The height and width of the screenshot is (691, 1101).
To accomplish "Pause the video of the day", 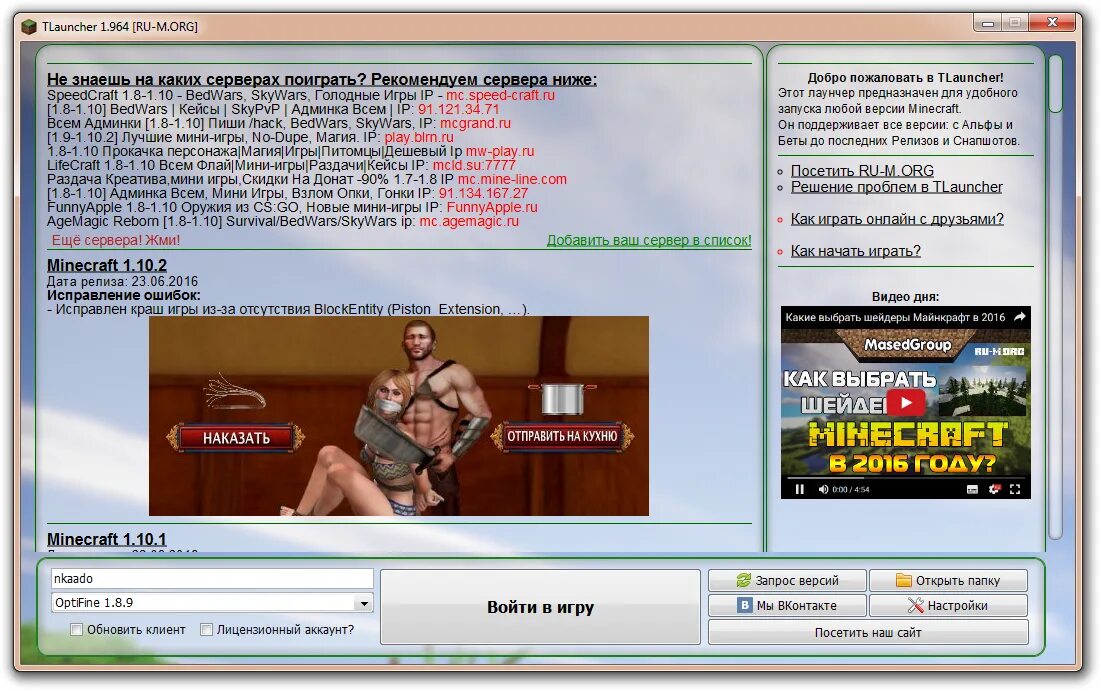I will (x=799, y=489).
